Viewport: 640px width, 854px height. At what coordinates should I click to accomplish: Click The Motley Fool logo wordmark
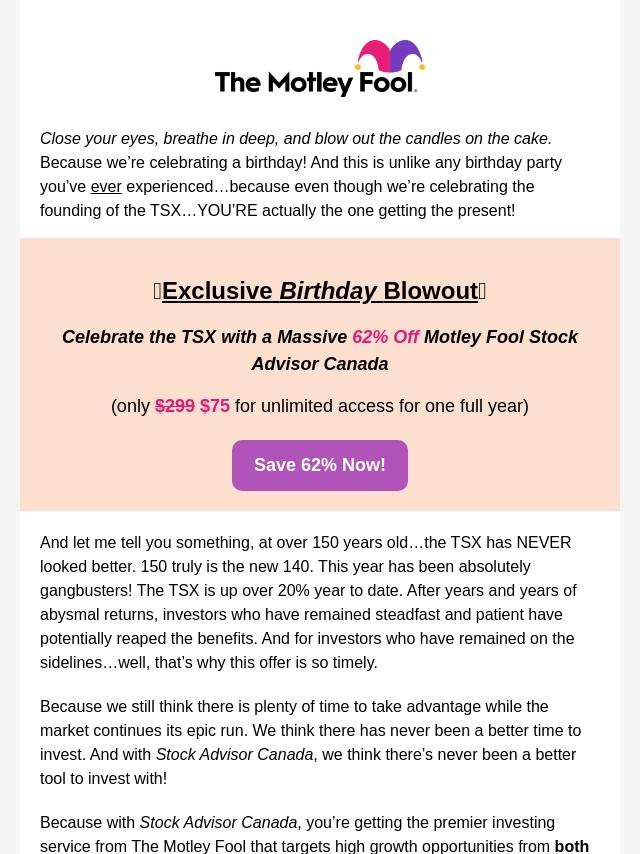click(x=300, y=82)
